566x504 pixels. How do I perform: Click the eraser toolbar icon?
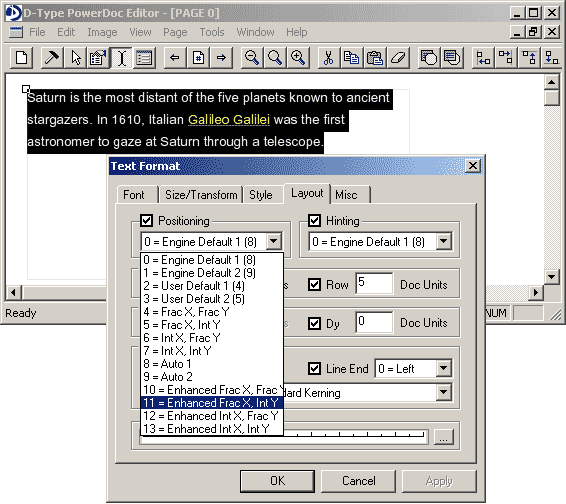(398, 58)
